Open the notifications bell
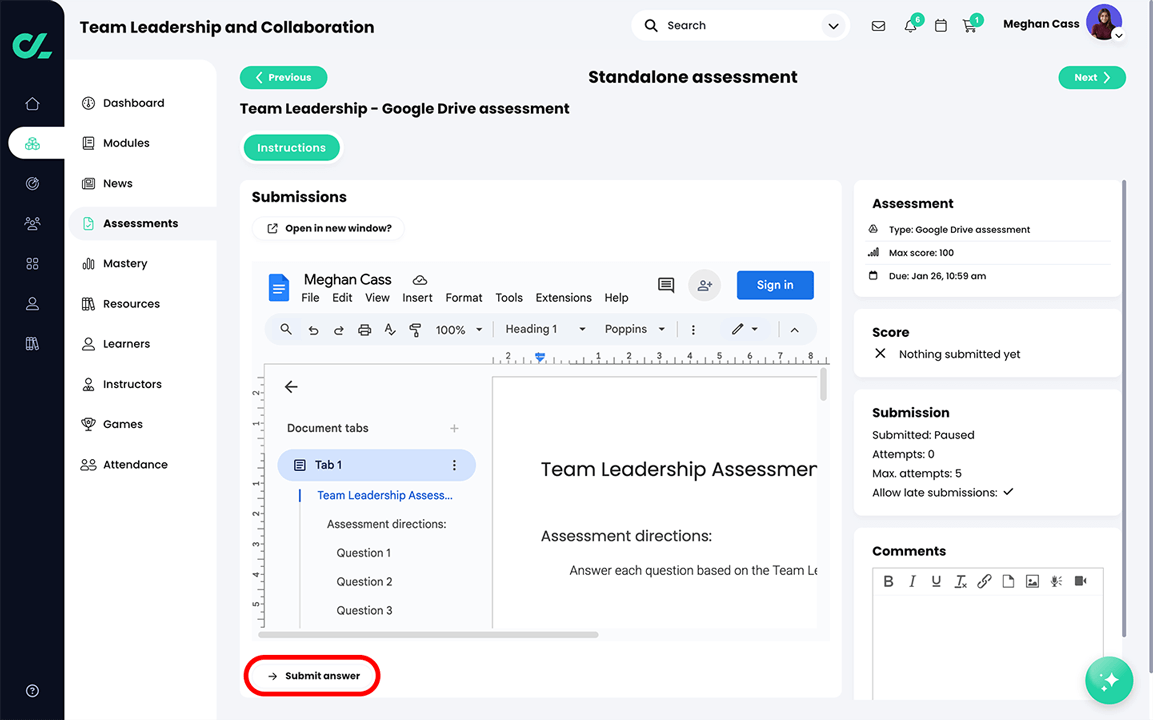The width and height of the screenshot is (1153, 720). click(909, 25)
